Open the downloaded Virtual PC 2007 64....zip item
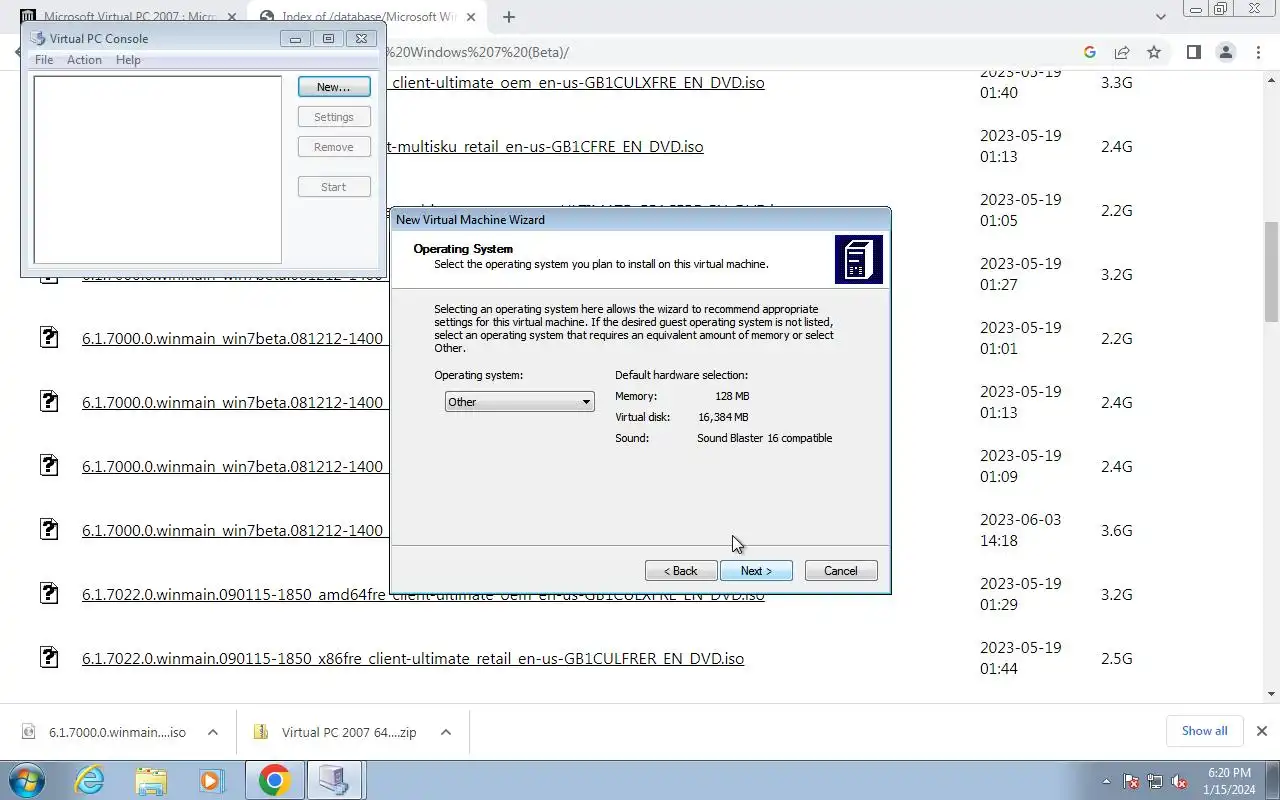Image resolution: width=1280 pixels, height=800 pixels. pos(336,732)
